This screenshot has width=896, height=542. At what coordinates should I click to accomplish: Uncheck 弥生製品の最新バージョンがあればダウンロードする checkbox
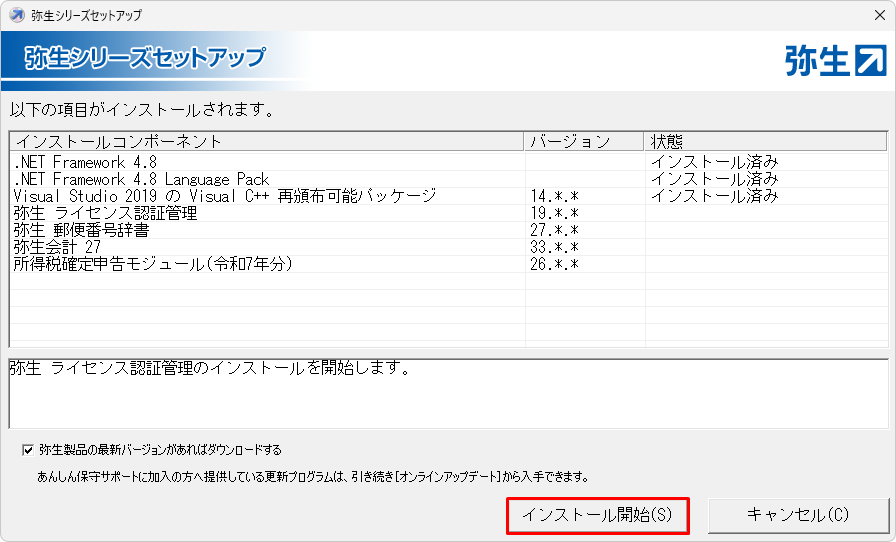pyautogui.click(x=27, y=451)
